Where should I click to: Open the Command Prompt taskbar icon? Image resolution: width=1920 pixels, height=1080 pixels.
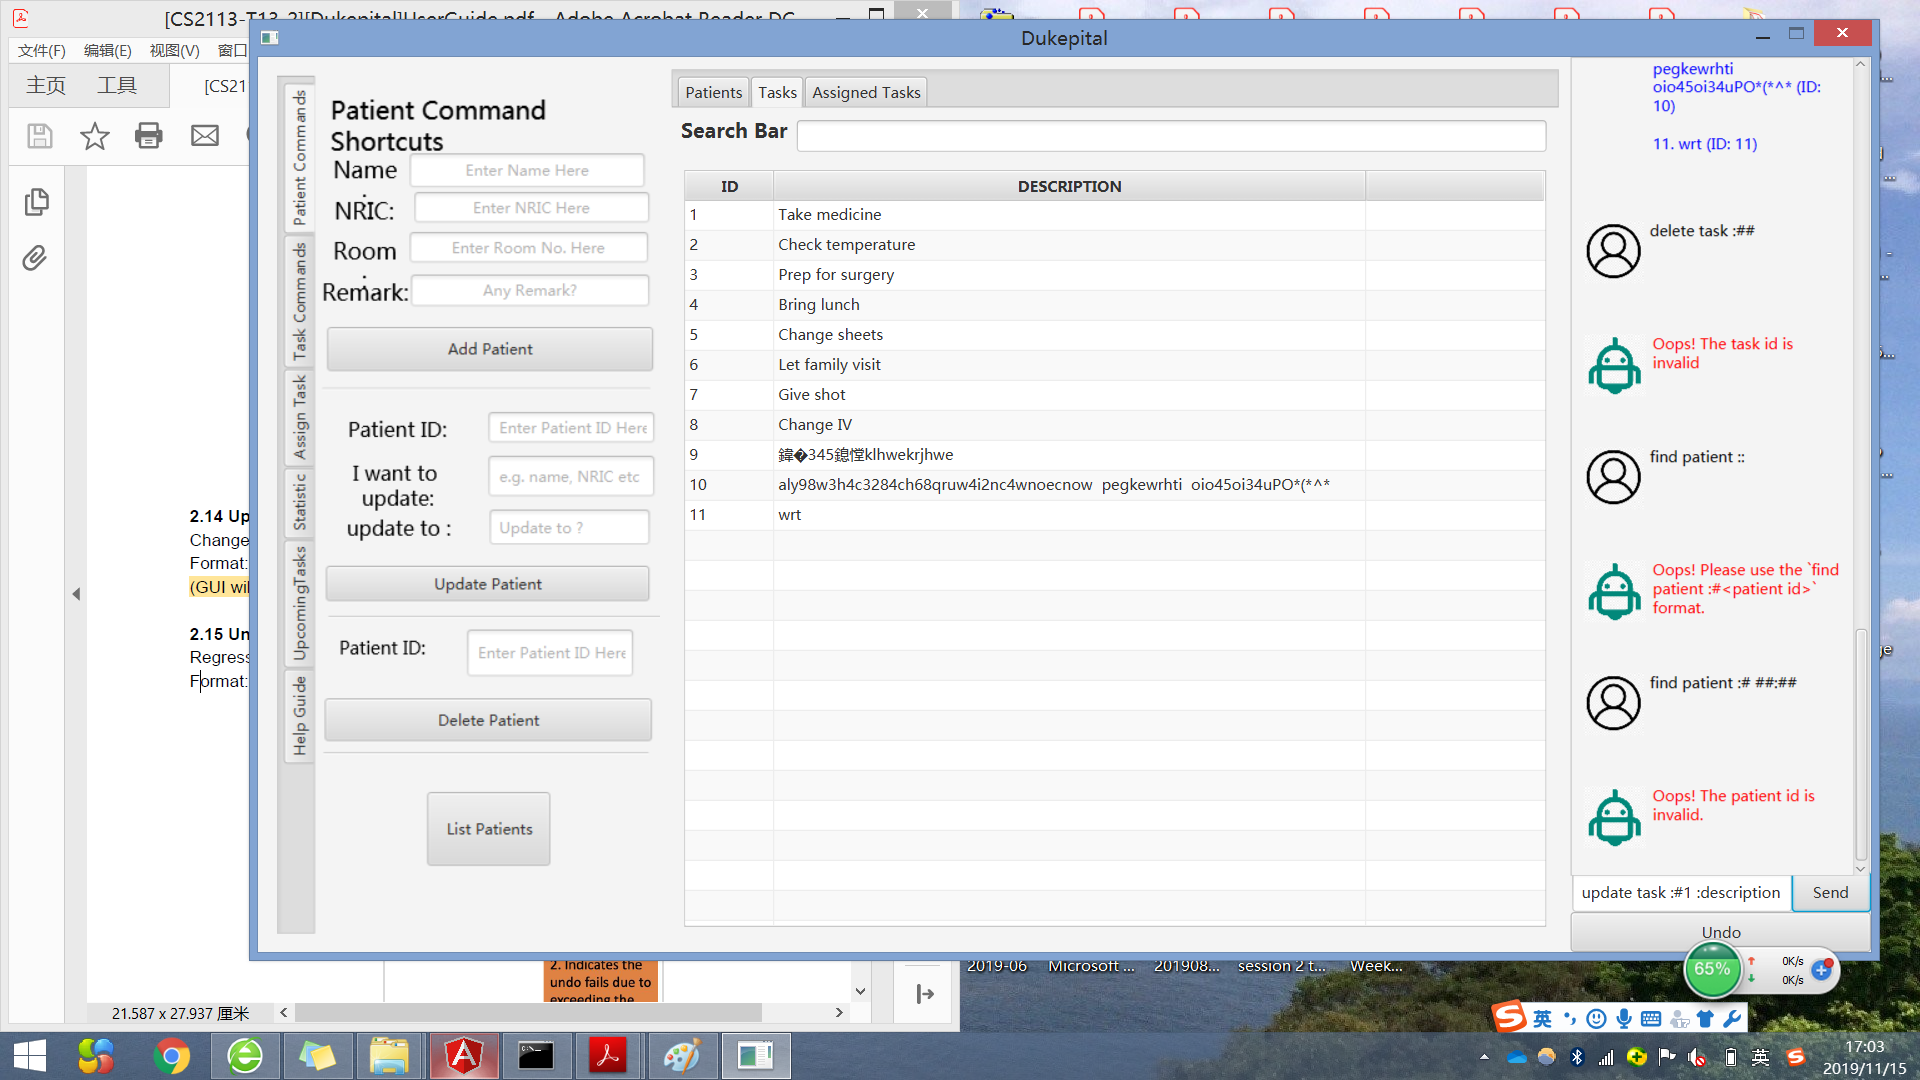tap(536, 1056)
